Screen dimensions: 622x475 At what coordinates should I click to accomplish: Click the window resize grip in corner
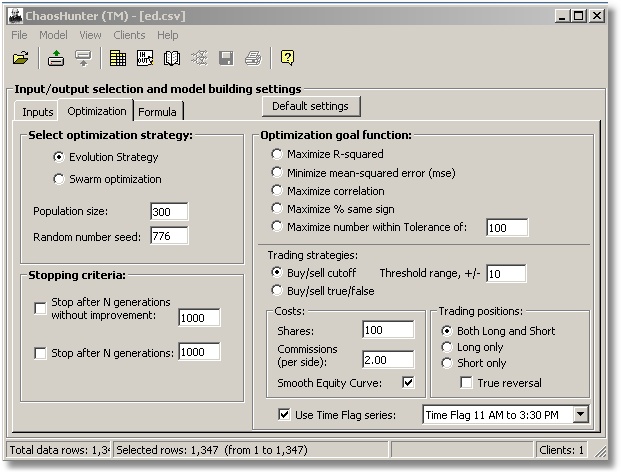coord(600,451)
